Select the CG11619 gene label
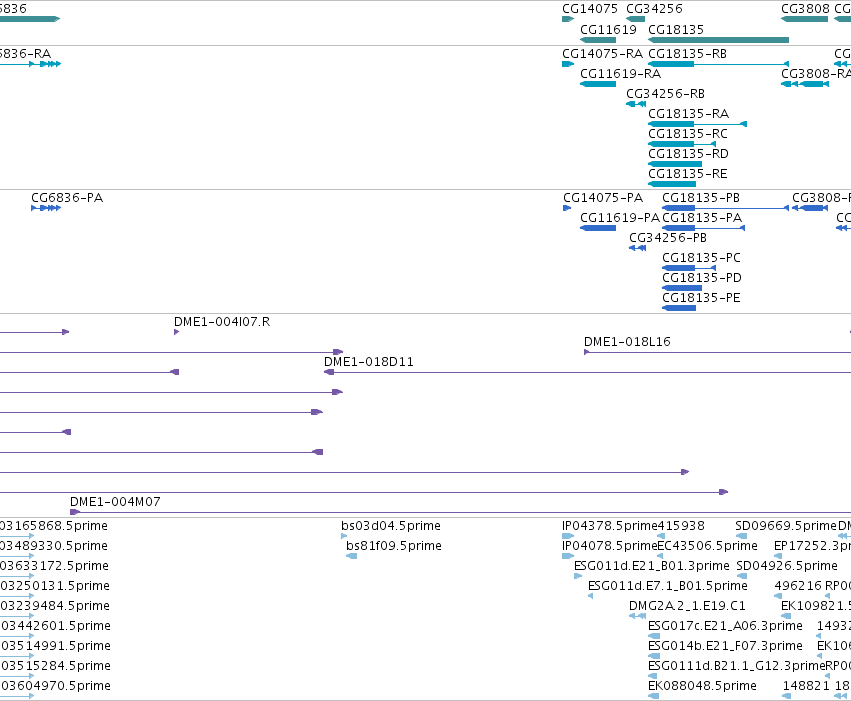The height and width of the screenshot is (701, 851). pos(608,30)
